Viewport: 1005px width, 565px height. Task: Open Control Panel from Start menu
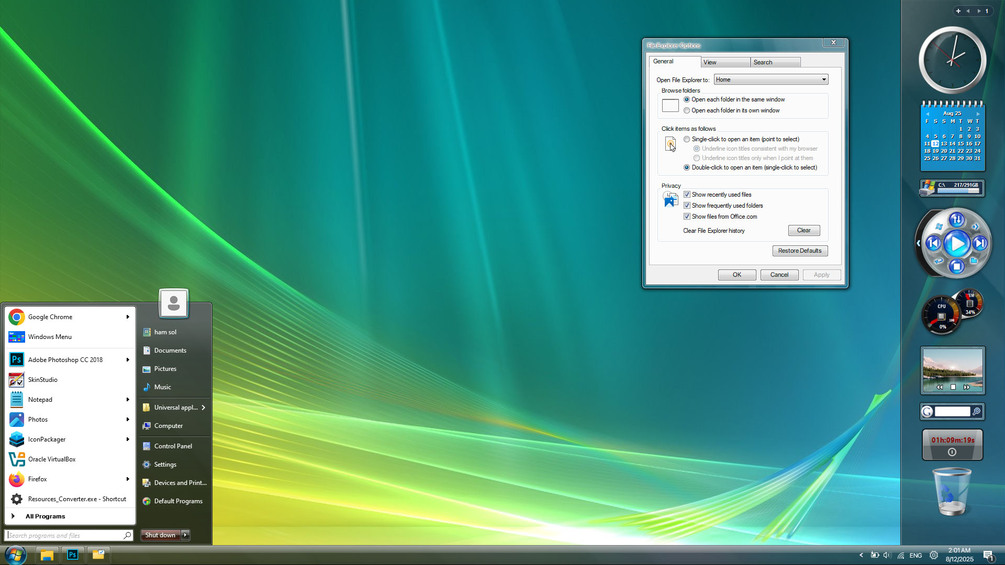[173, 446]
